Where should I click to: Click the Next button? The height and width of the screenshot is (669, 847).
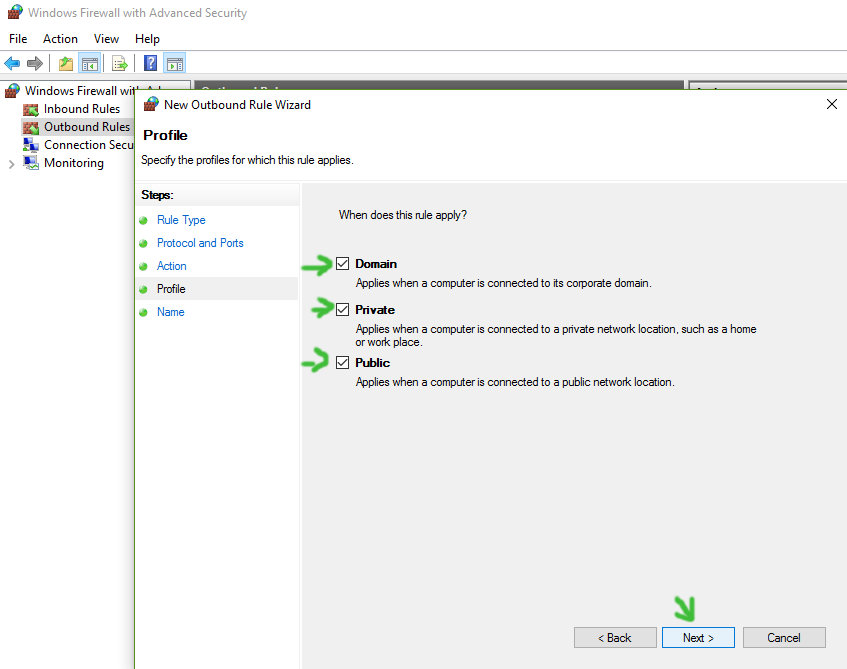coord(698,638)
